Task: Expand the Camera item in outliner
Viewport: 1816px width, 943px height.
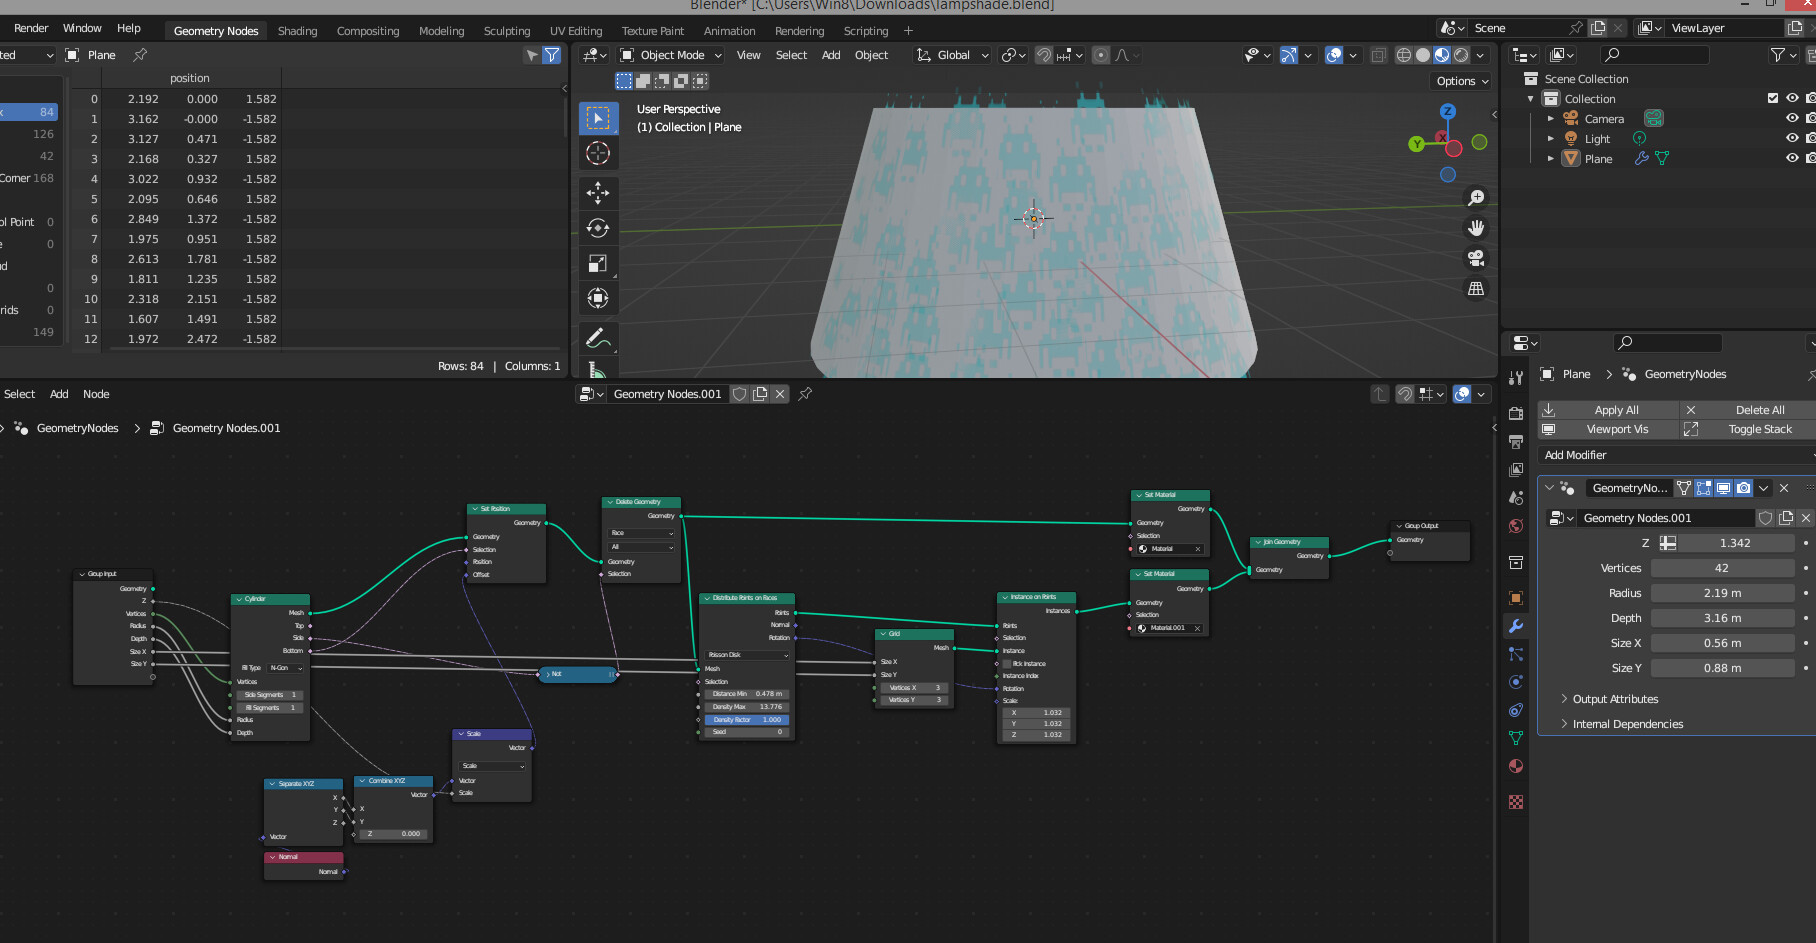Action: tap(1551, 119)
